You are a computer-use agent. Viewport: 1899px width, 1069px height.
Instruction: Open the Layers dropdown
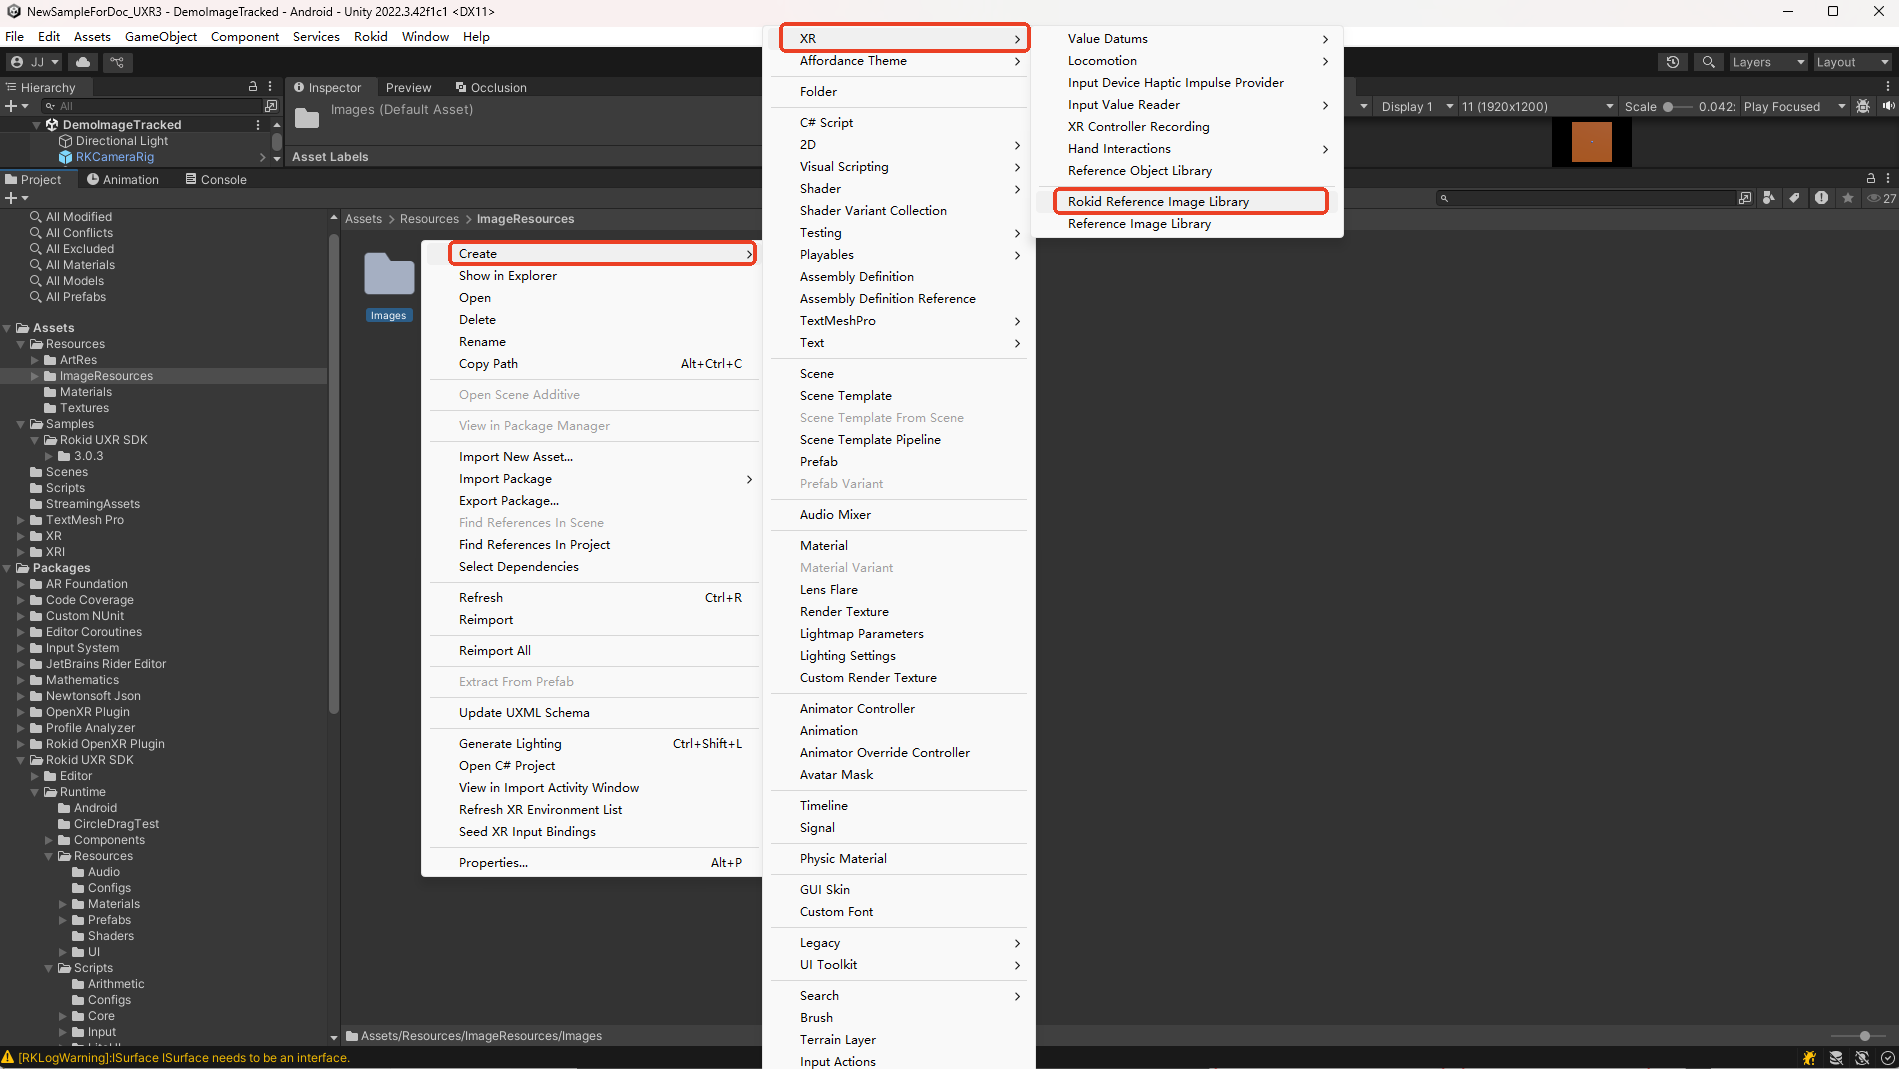1768,62
